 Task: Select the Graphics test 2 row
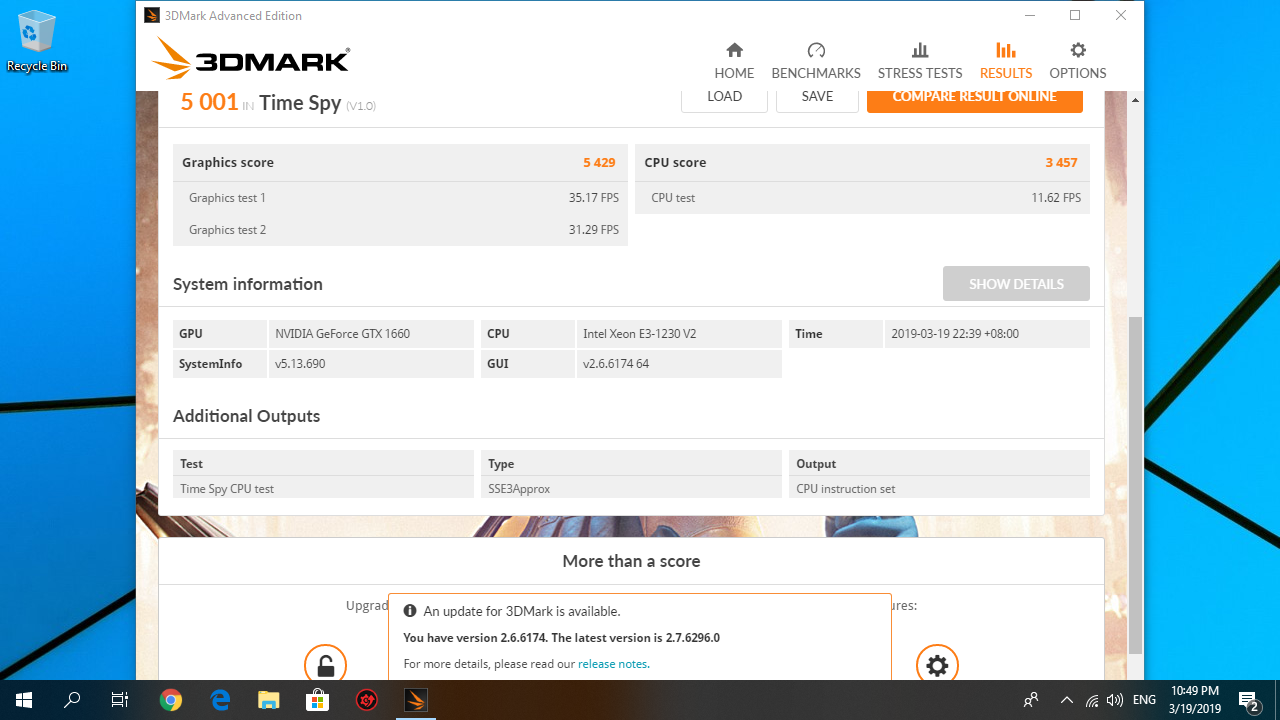pyautogui.click(x=400, y=230)
